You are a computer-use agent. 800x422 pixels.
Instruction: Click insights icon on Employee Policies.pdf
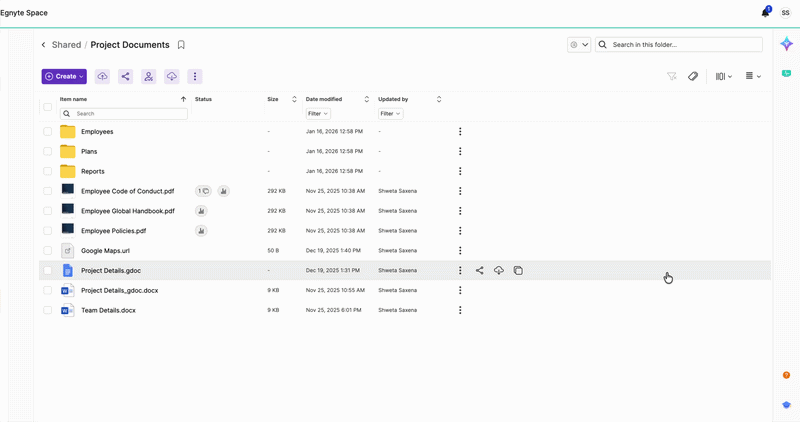201,231
